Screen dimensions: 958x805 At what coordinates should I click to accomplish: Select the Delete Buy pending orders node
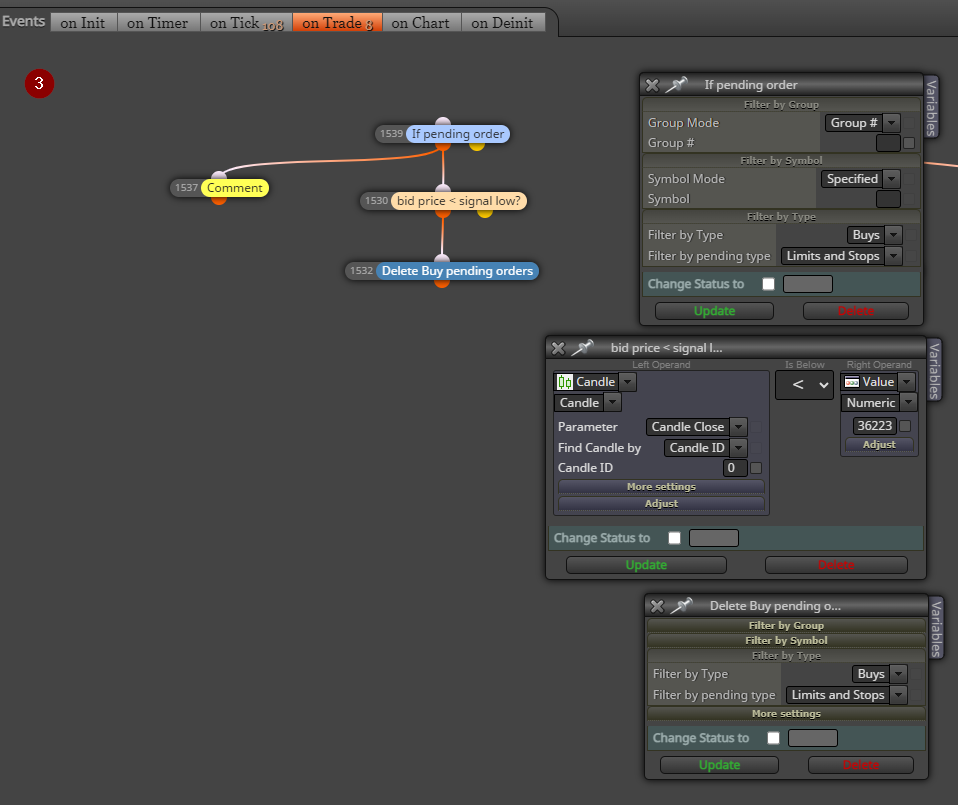(457, 271)
